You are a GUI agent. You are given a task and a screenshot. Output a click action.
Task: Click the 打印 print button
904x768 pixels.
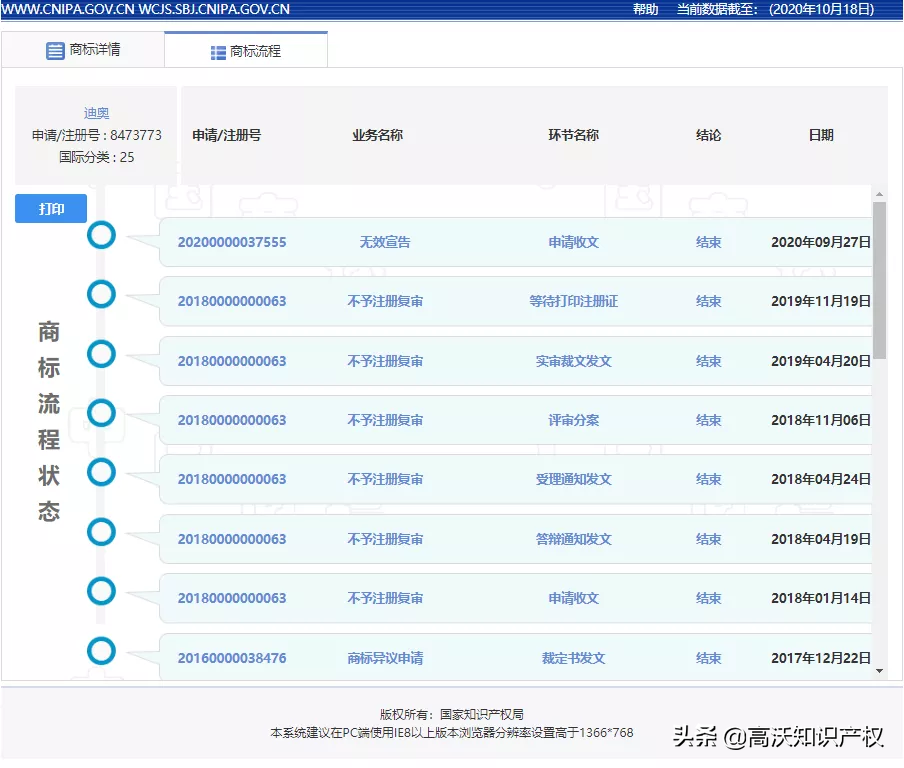(50, 208)
